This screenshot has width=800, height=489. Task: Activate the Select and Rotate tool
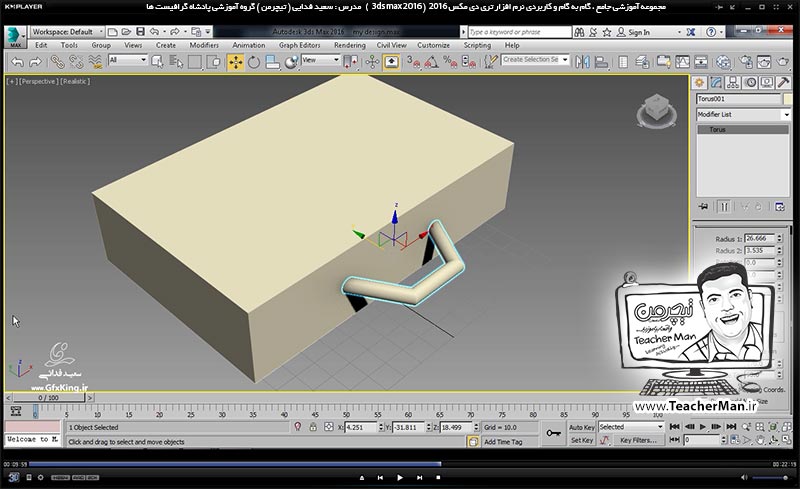point(254,62)
